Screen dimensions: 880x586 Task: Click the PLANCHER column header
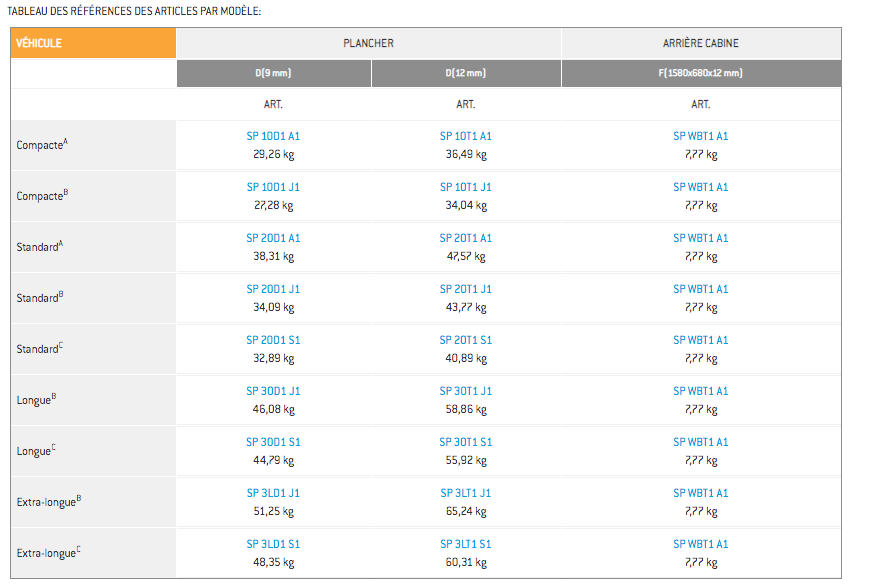368,43
